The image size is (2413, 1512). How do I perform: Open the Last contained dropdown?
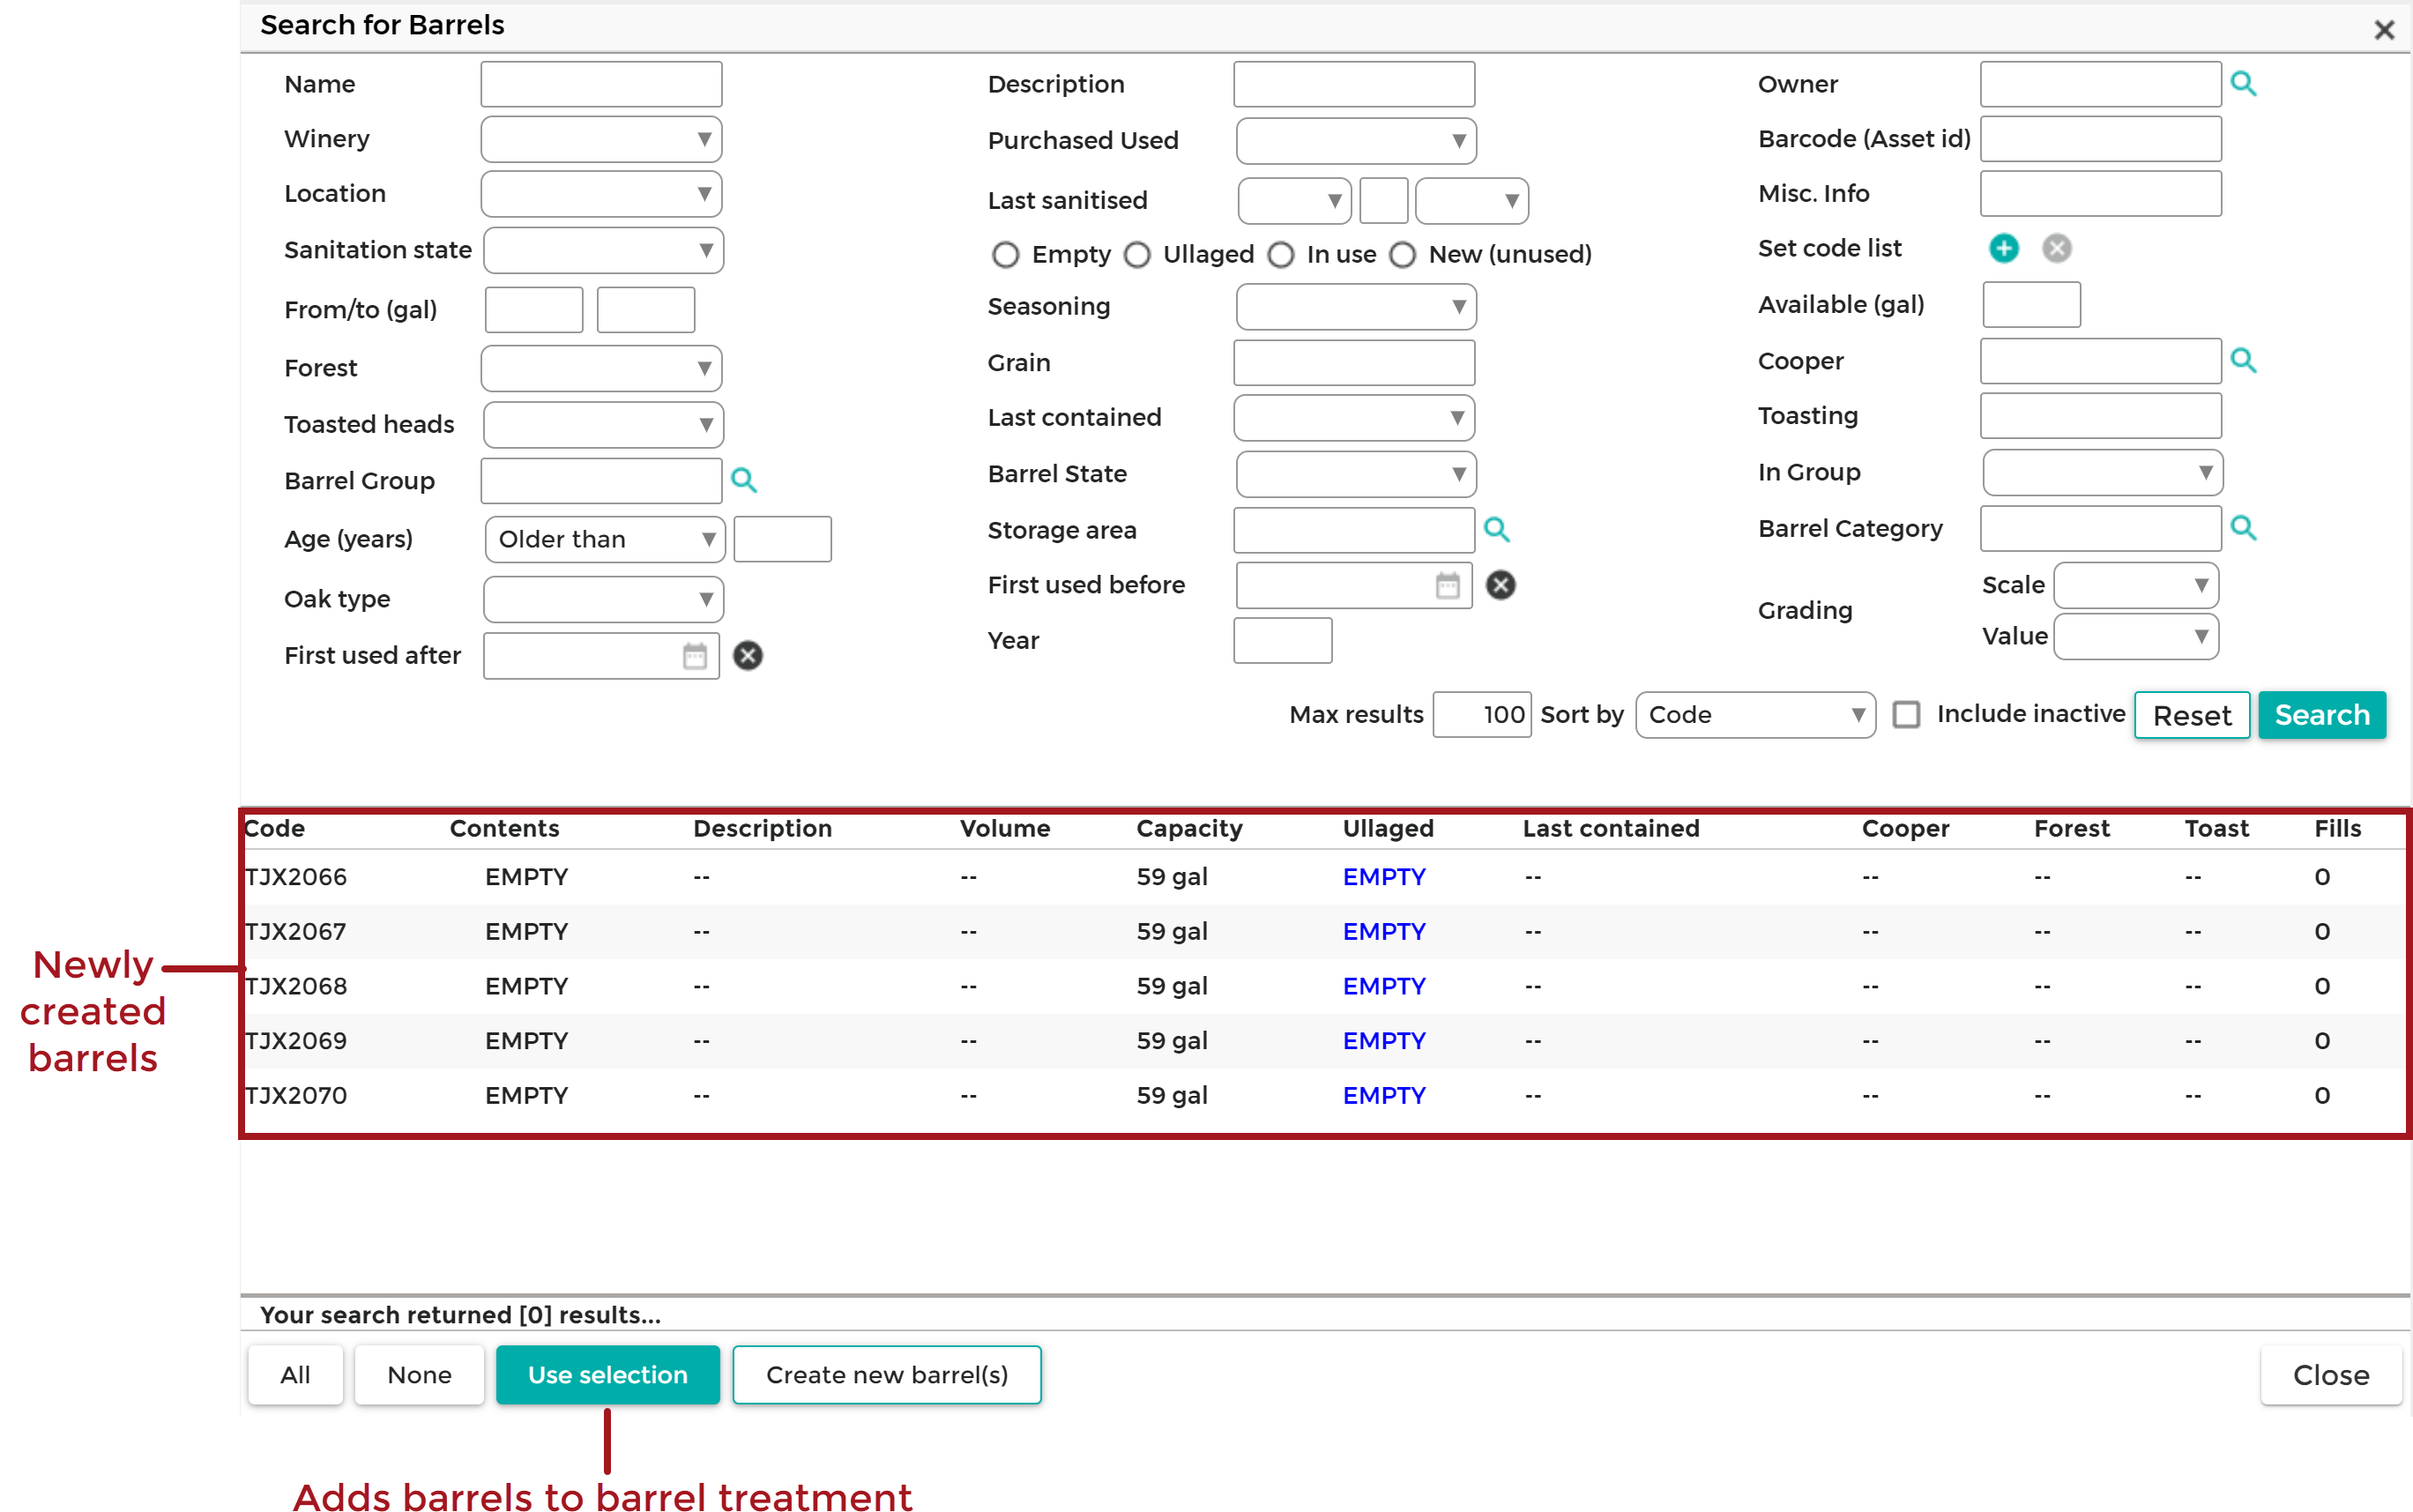1354,418
